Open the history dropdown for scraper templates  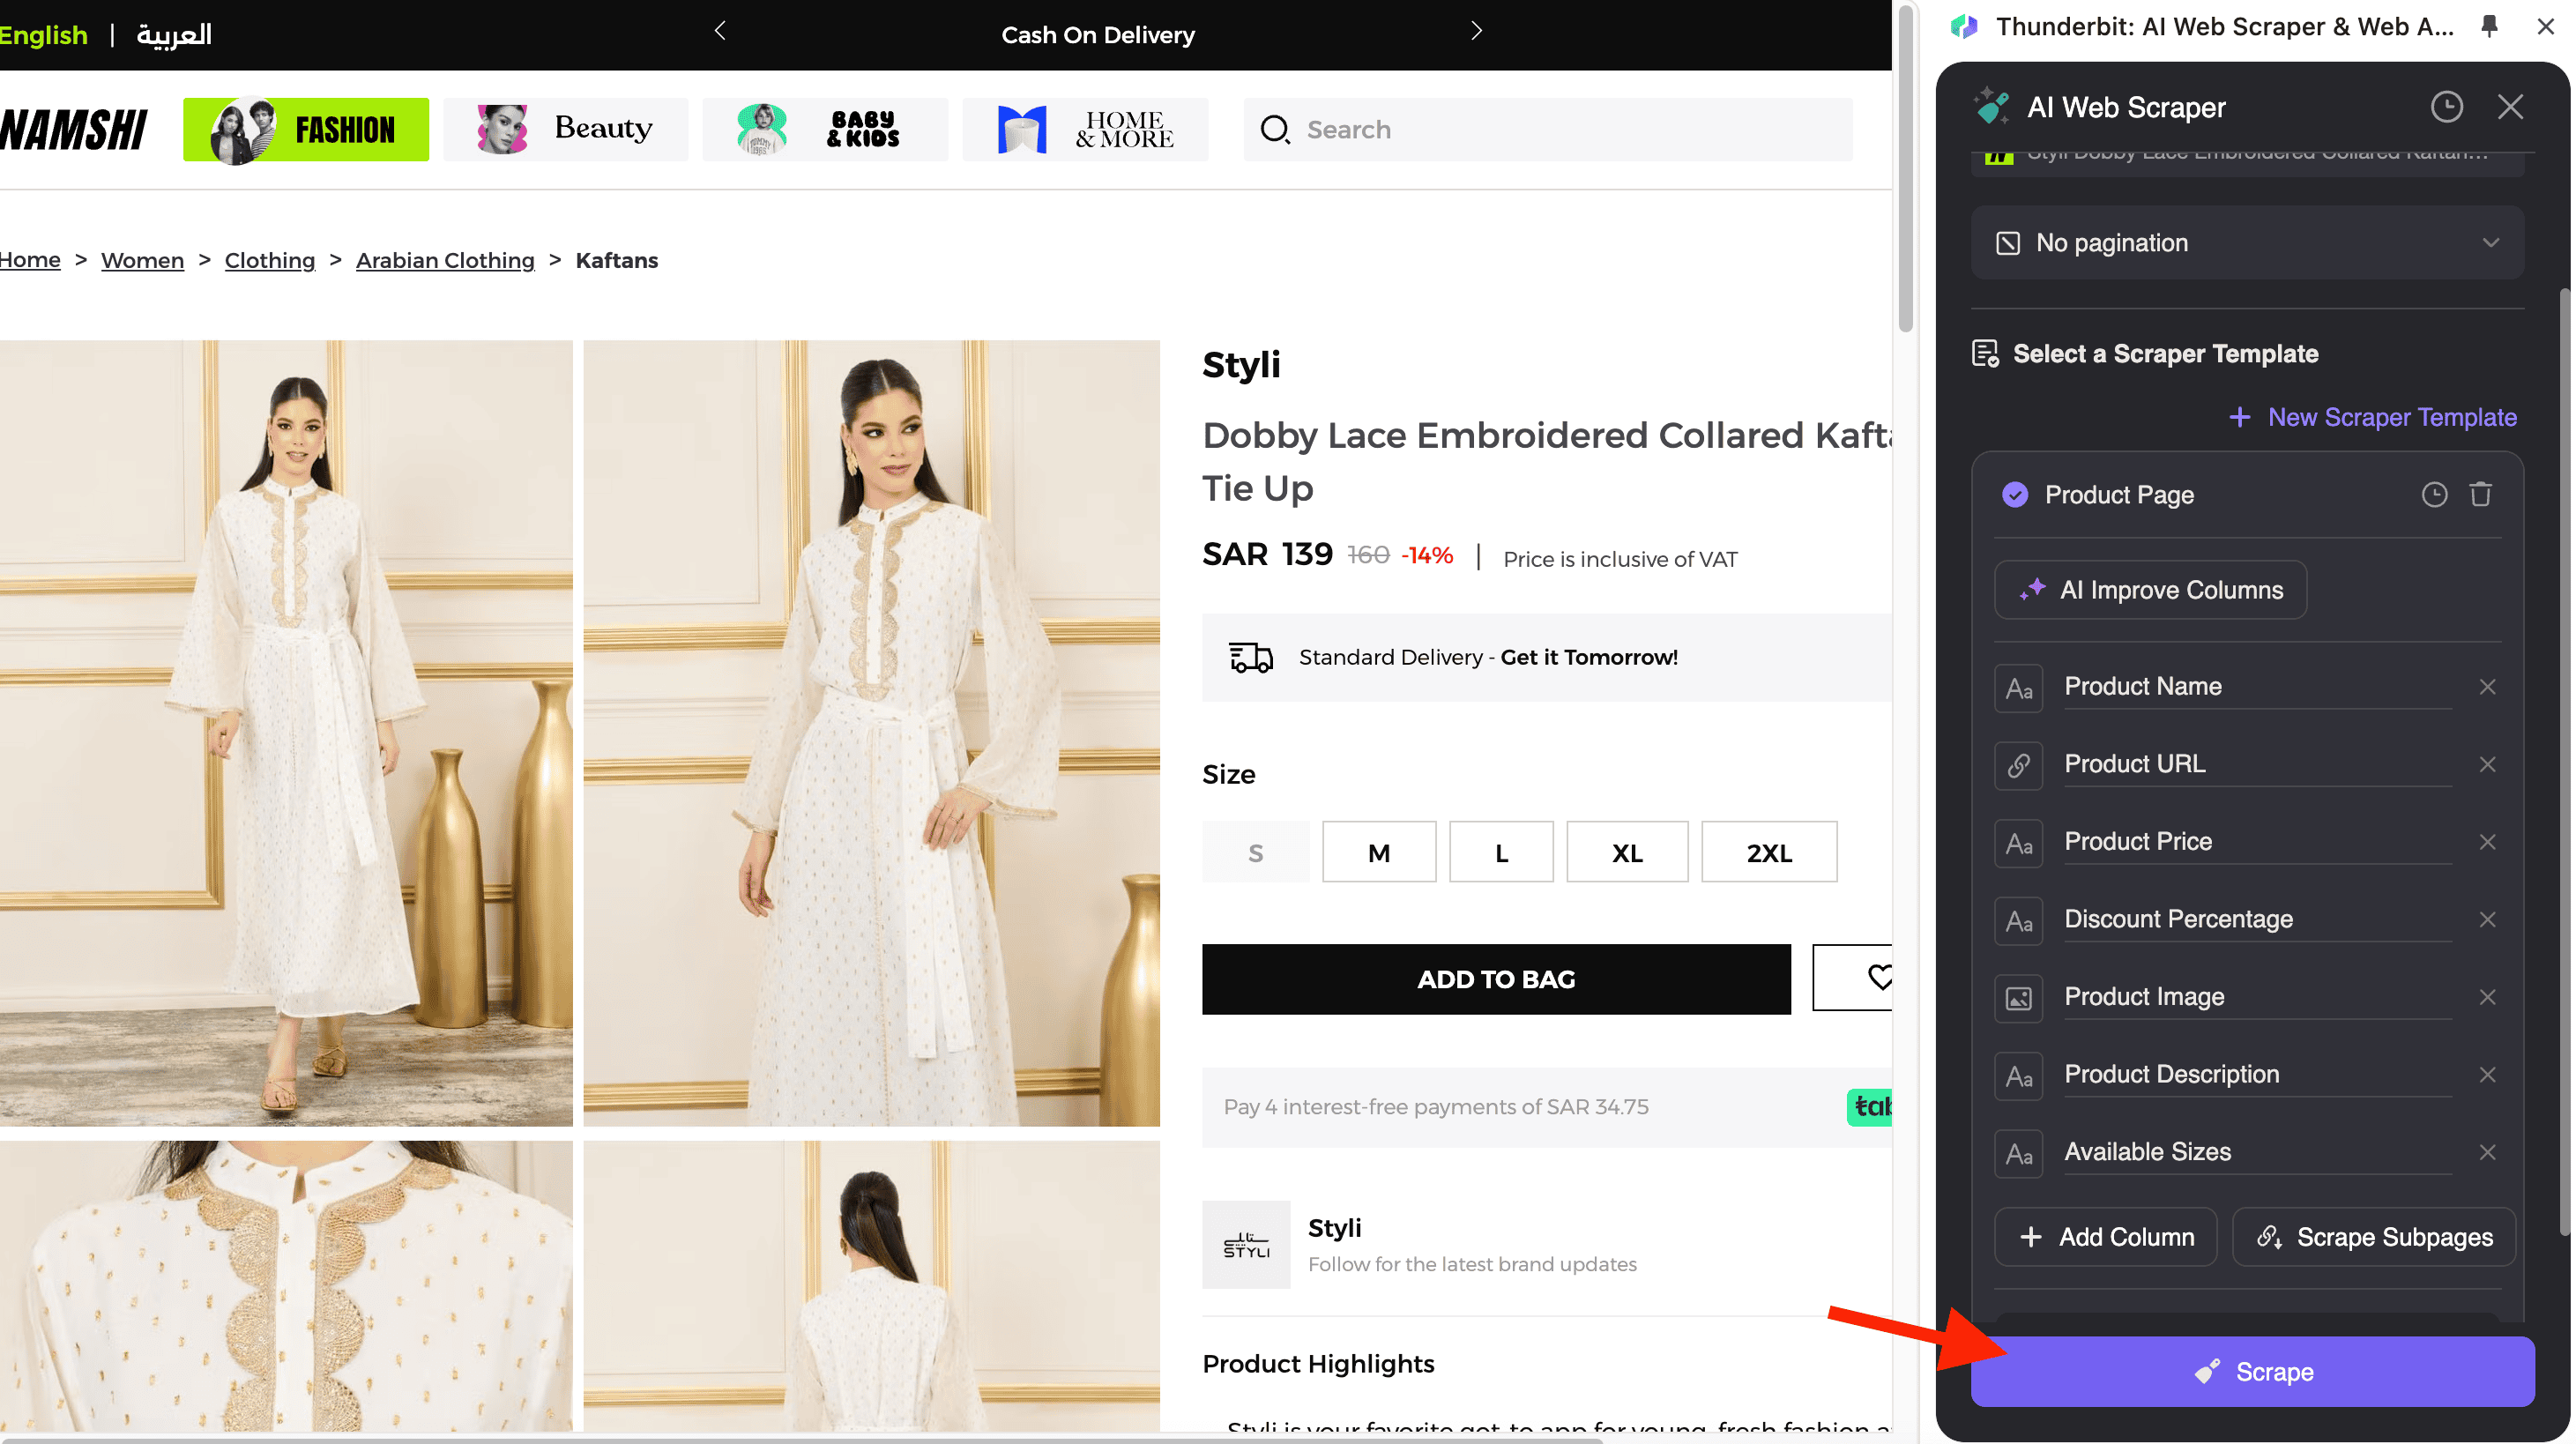click(2434, 492)
